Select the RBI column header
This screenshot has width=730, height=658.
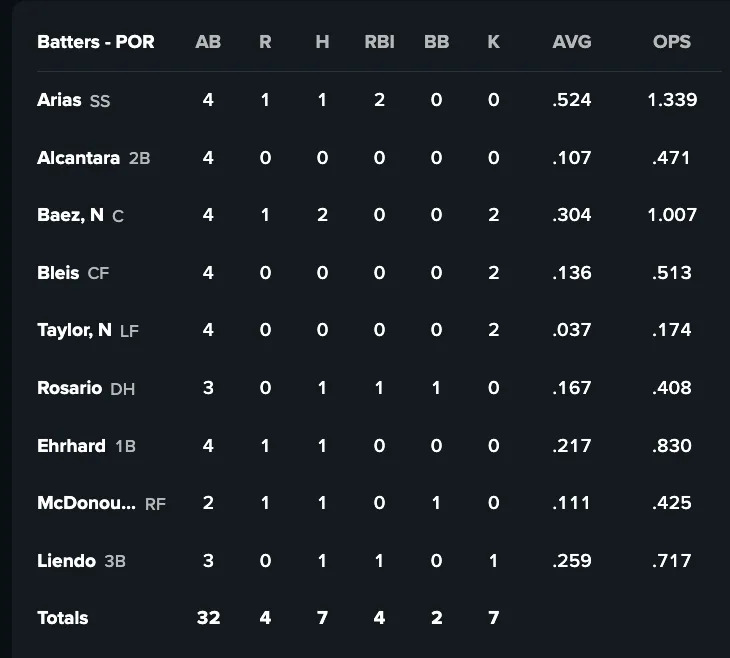tap(380, 42)
